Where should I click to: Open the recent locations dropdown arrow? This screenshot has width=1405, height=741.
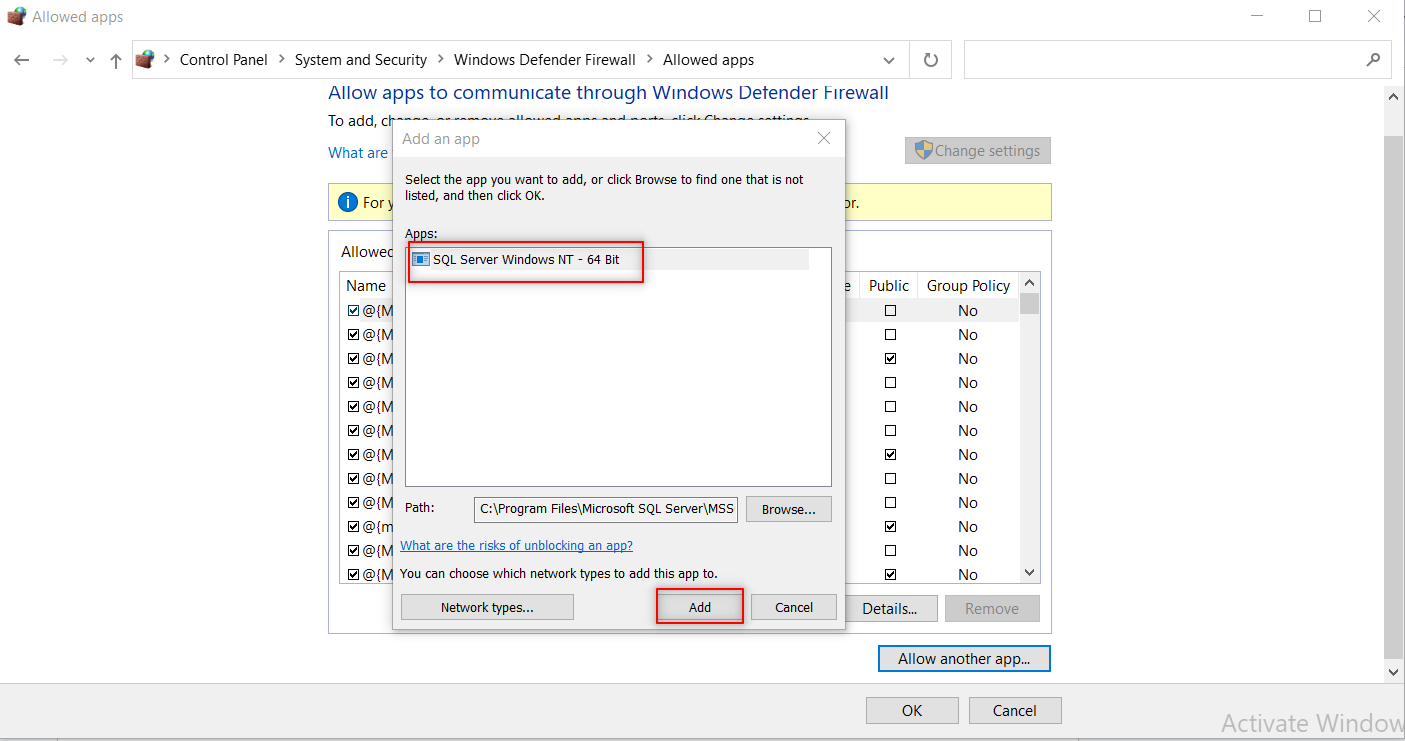[x=90, y=61]
